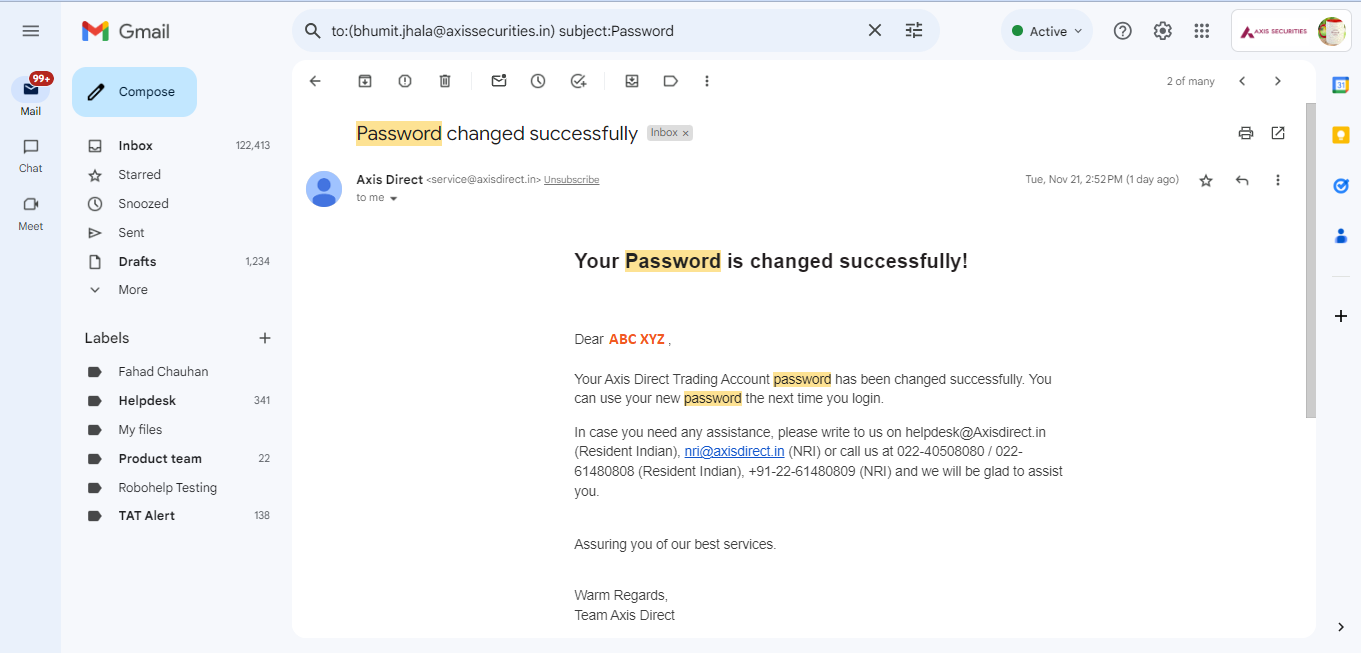Image resolution: width=1361 pixels, height=653 pixels.
Task: Mark the email as unread
Action: click(x=499, y=81)
